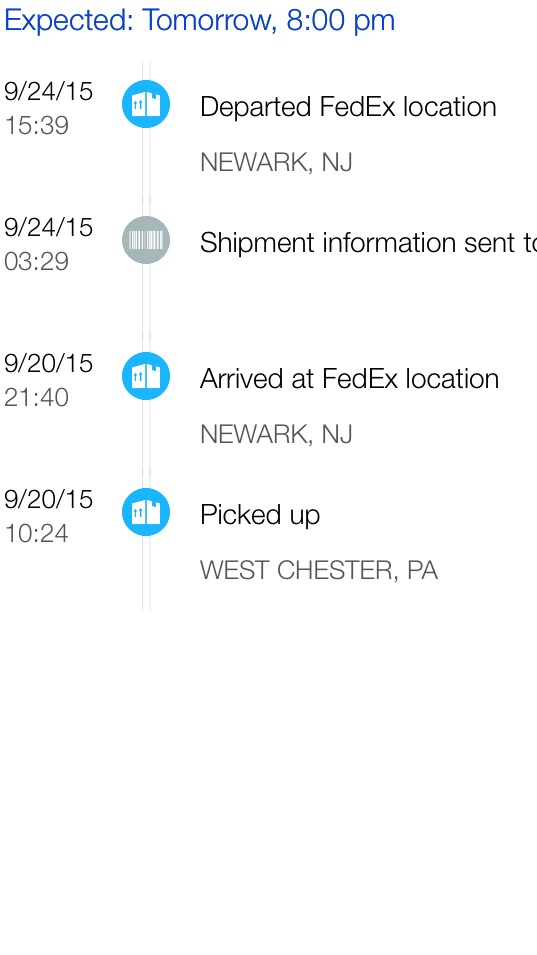The width and height of the screenshot is (537, 955).
Task: Tap NEWARK, NJ under Departed FedEx location
Action: pos(276,163)
